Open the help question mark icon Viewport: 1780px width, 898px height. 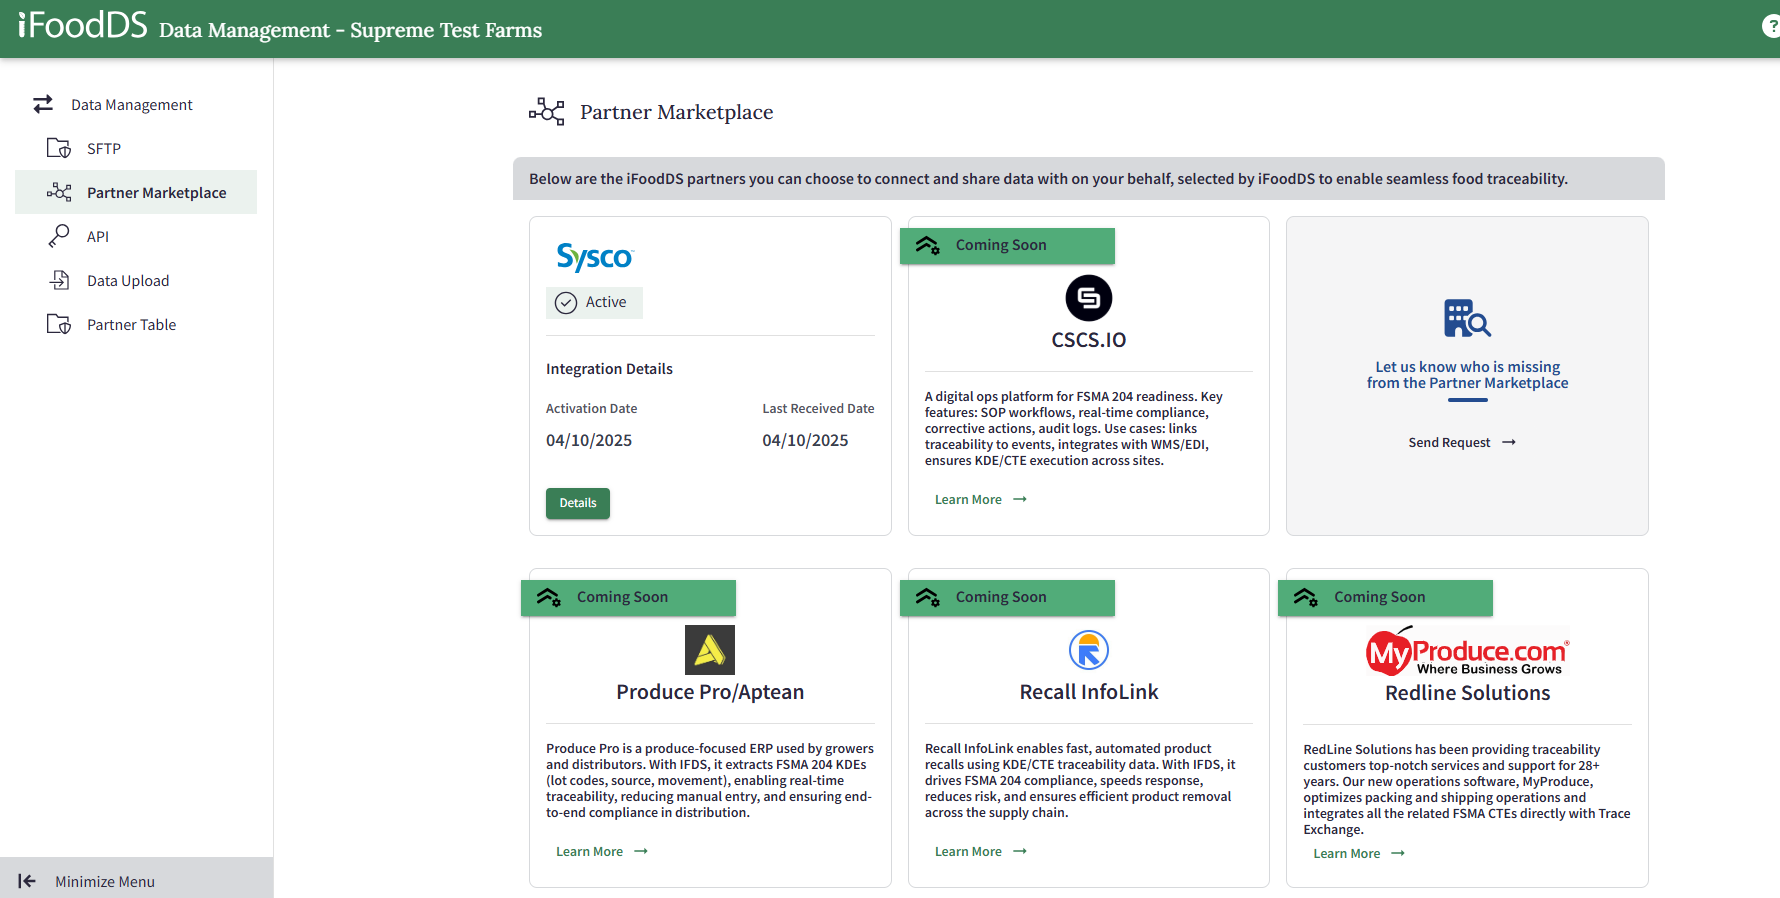tap(1771, 27)
